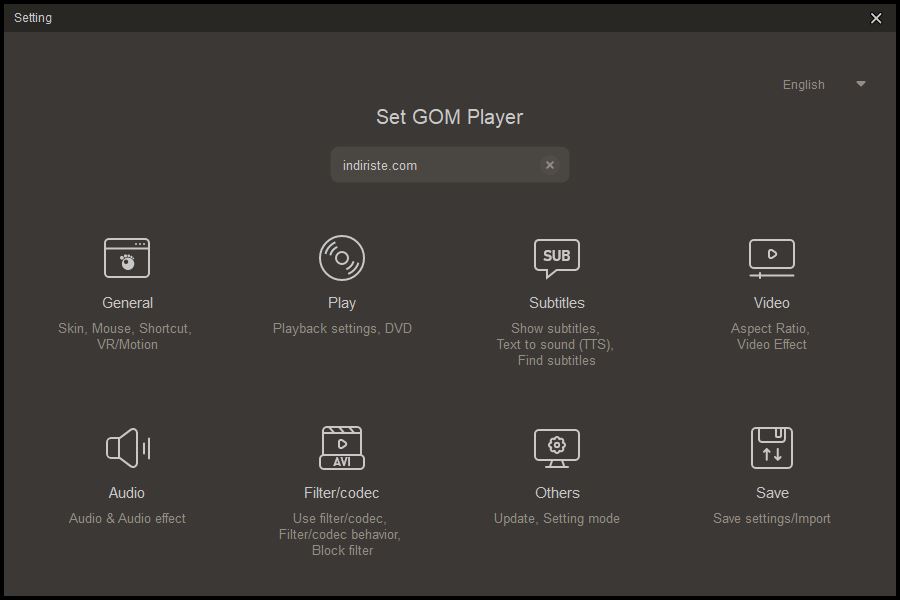Focus the search box containing indiriste.com

[450, 165]
